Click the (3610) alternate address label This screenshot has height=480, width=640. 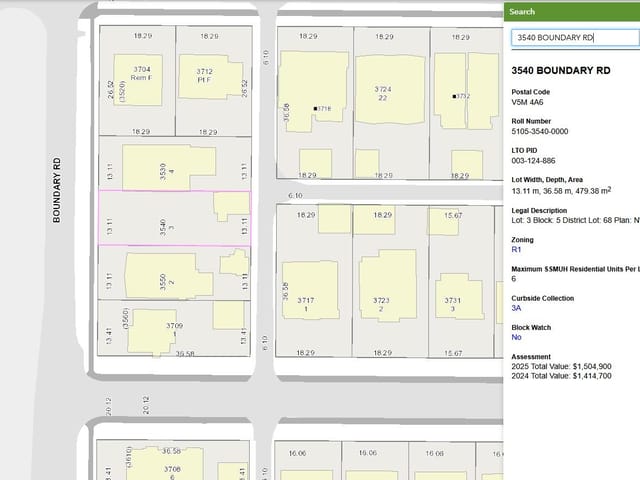[129, 457]
